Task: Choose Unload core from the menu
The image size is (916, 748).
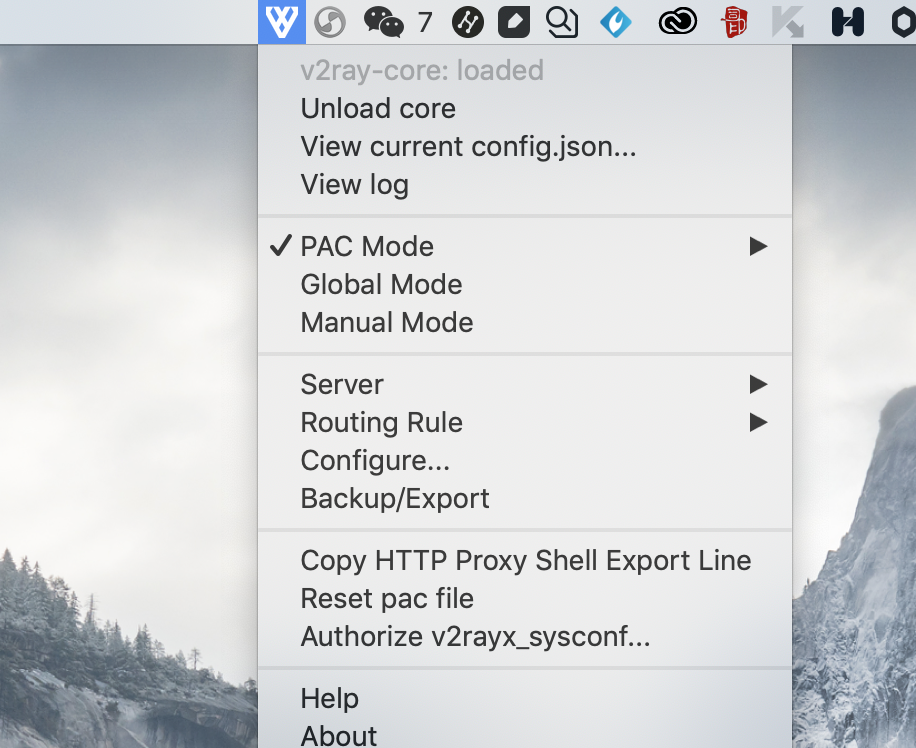Action: (378, 108)
